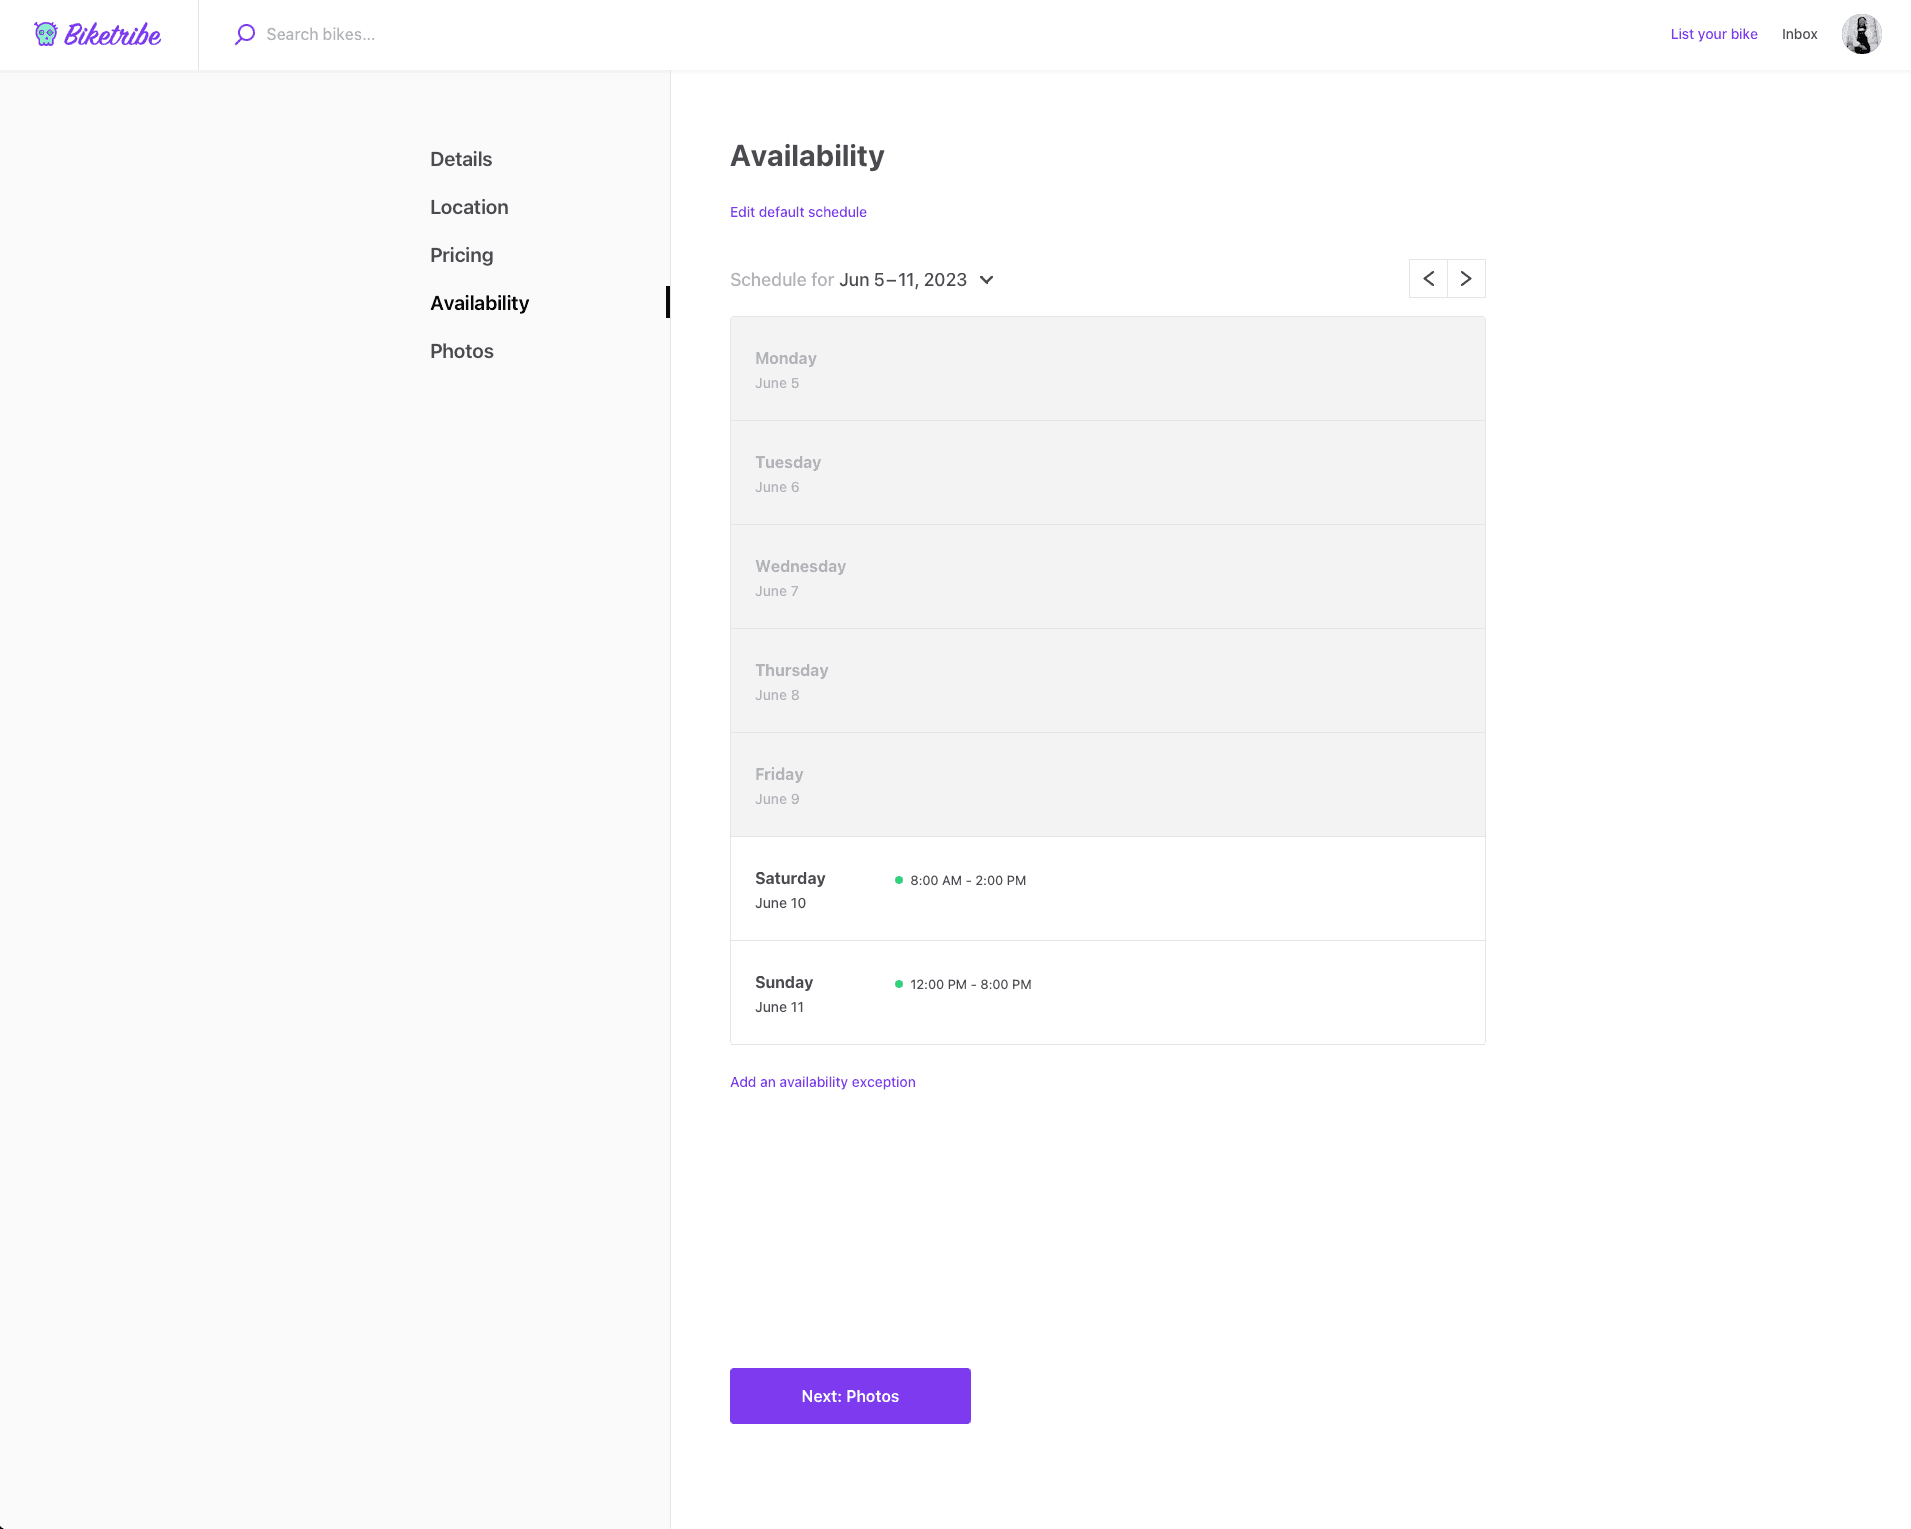Expand the schedule week date dropdown
Screen dimensions: 1911x1529
[x=986, y=280]
